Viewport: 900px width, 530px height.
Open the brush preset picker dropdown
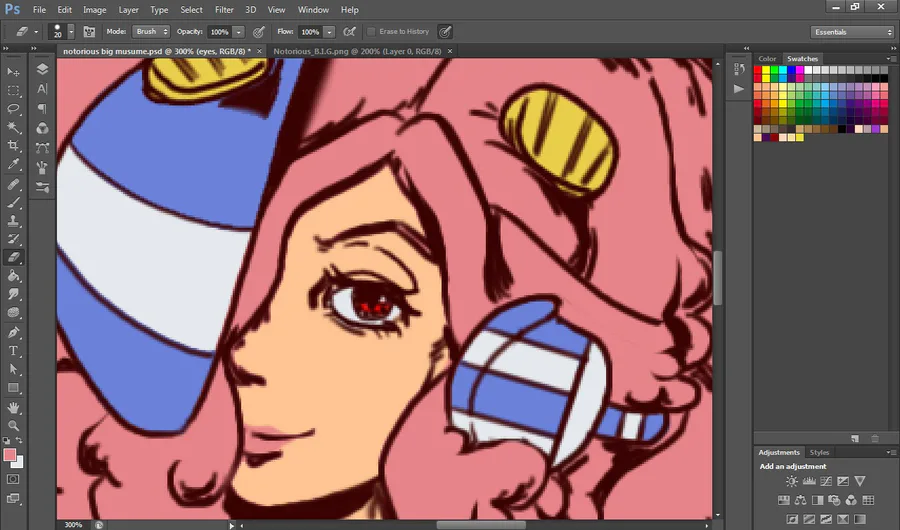pos(71,32)
